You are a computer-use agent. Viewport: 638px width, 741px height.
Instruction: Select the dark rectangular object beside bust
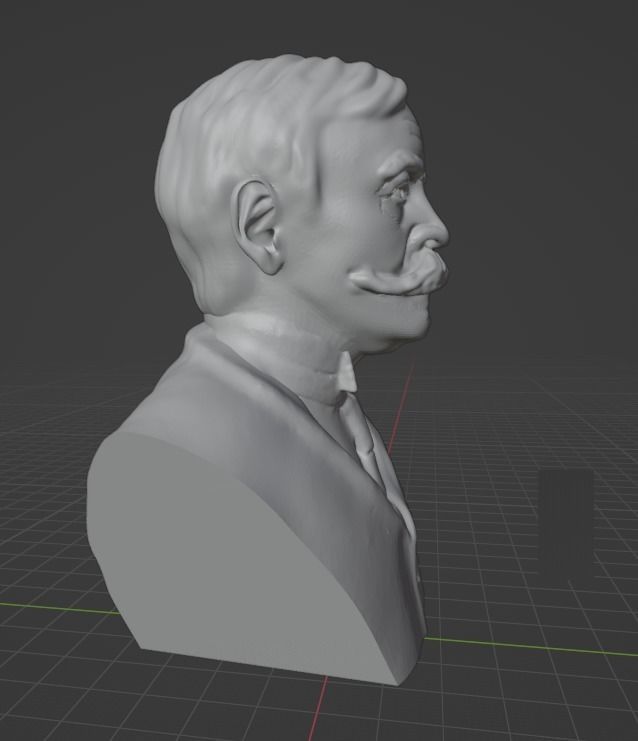(566, 522)
